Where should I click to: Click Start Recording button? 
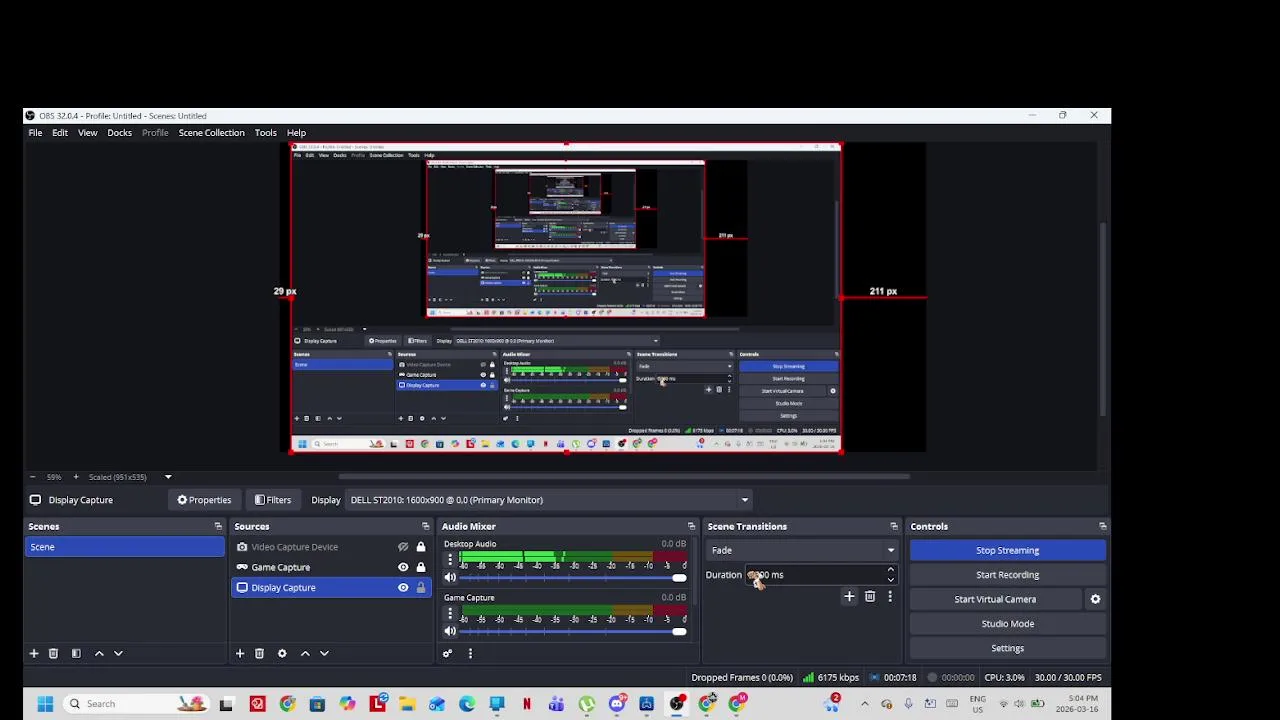(x=1008, y=575)
